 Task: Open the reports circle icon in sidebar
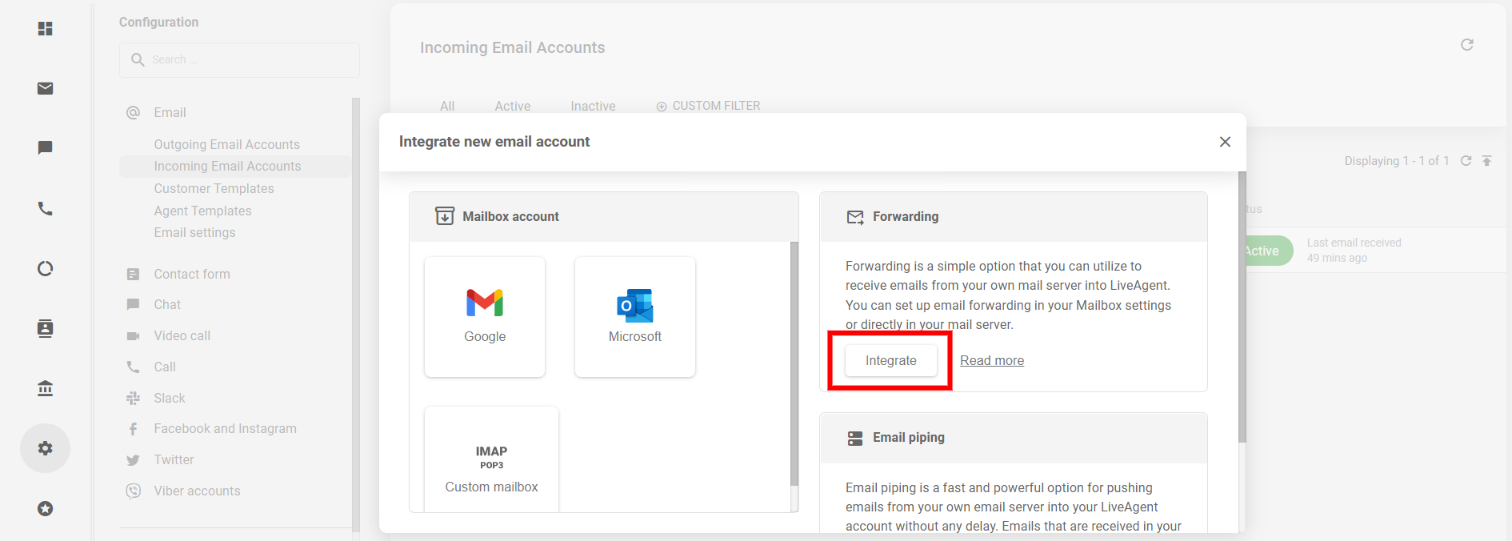pyautogui.click(x=45, y=268)
